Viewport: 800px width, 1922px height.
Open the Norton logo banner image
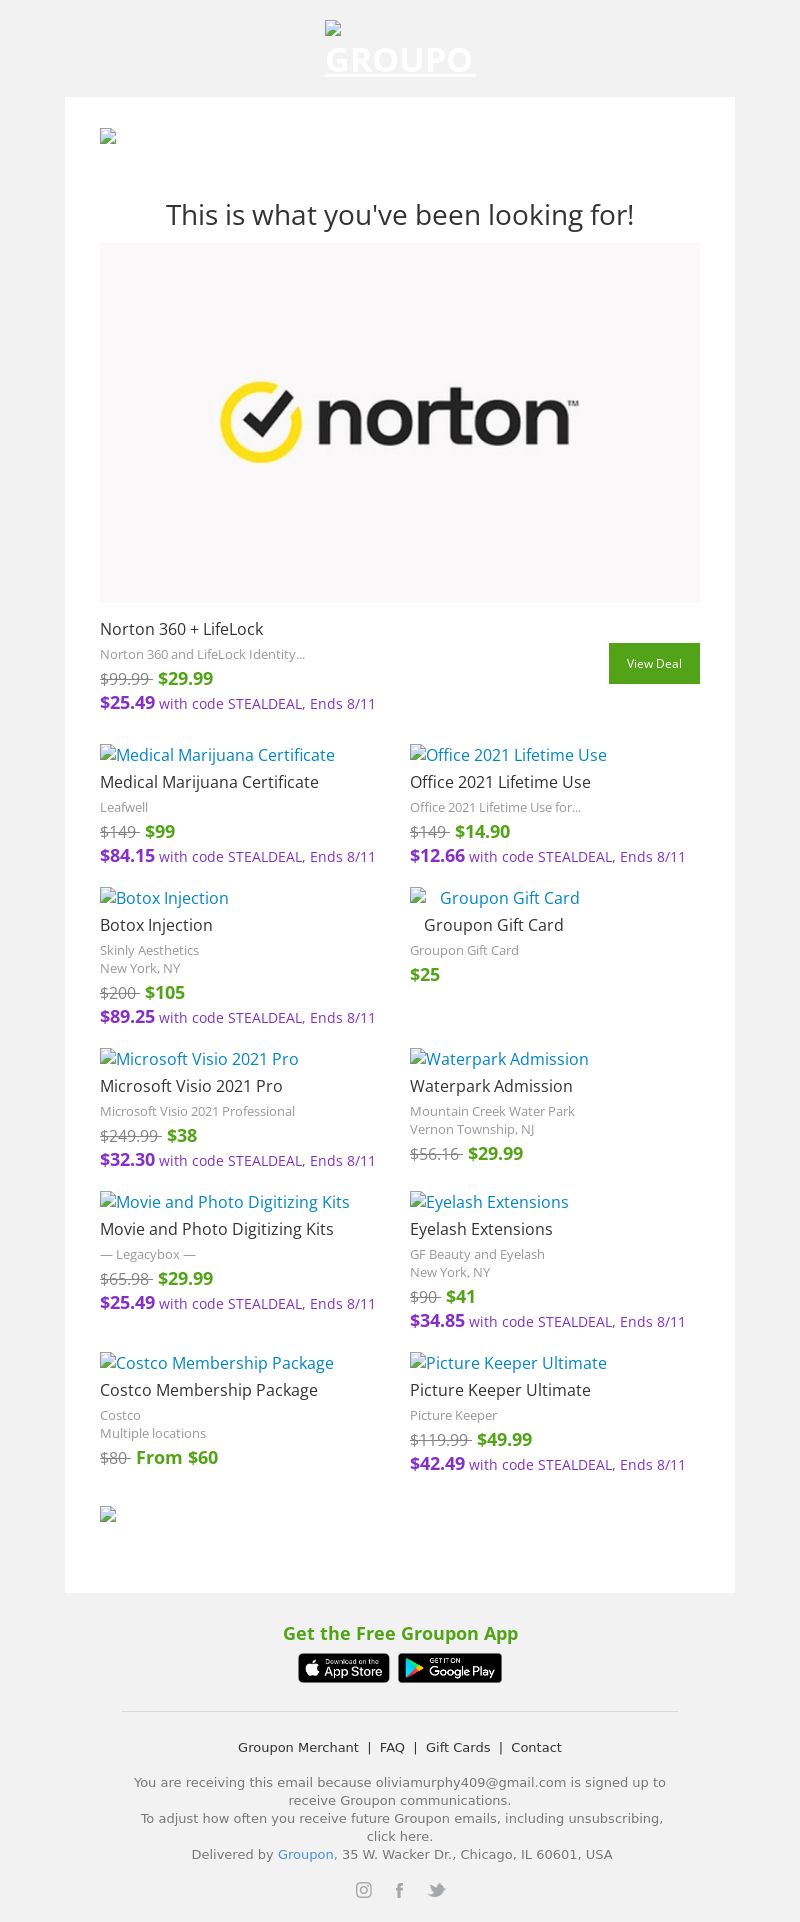(400, 422)
